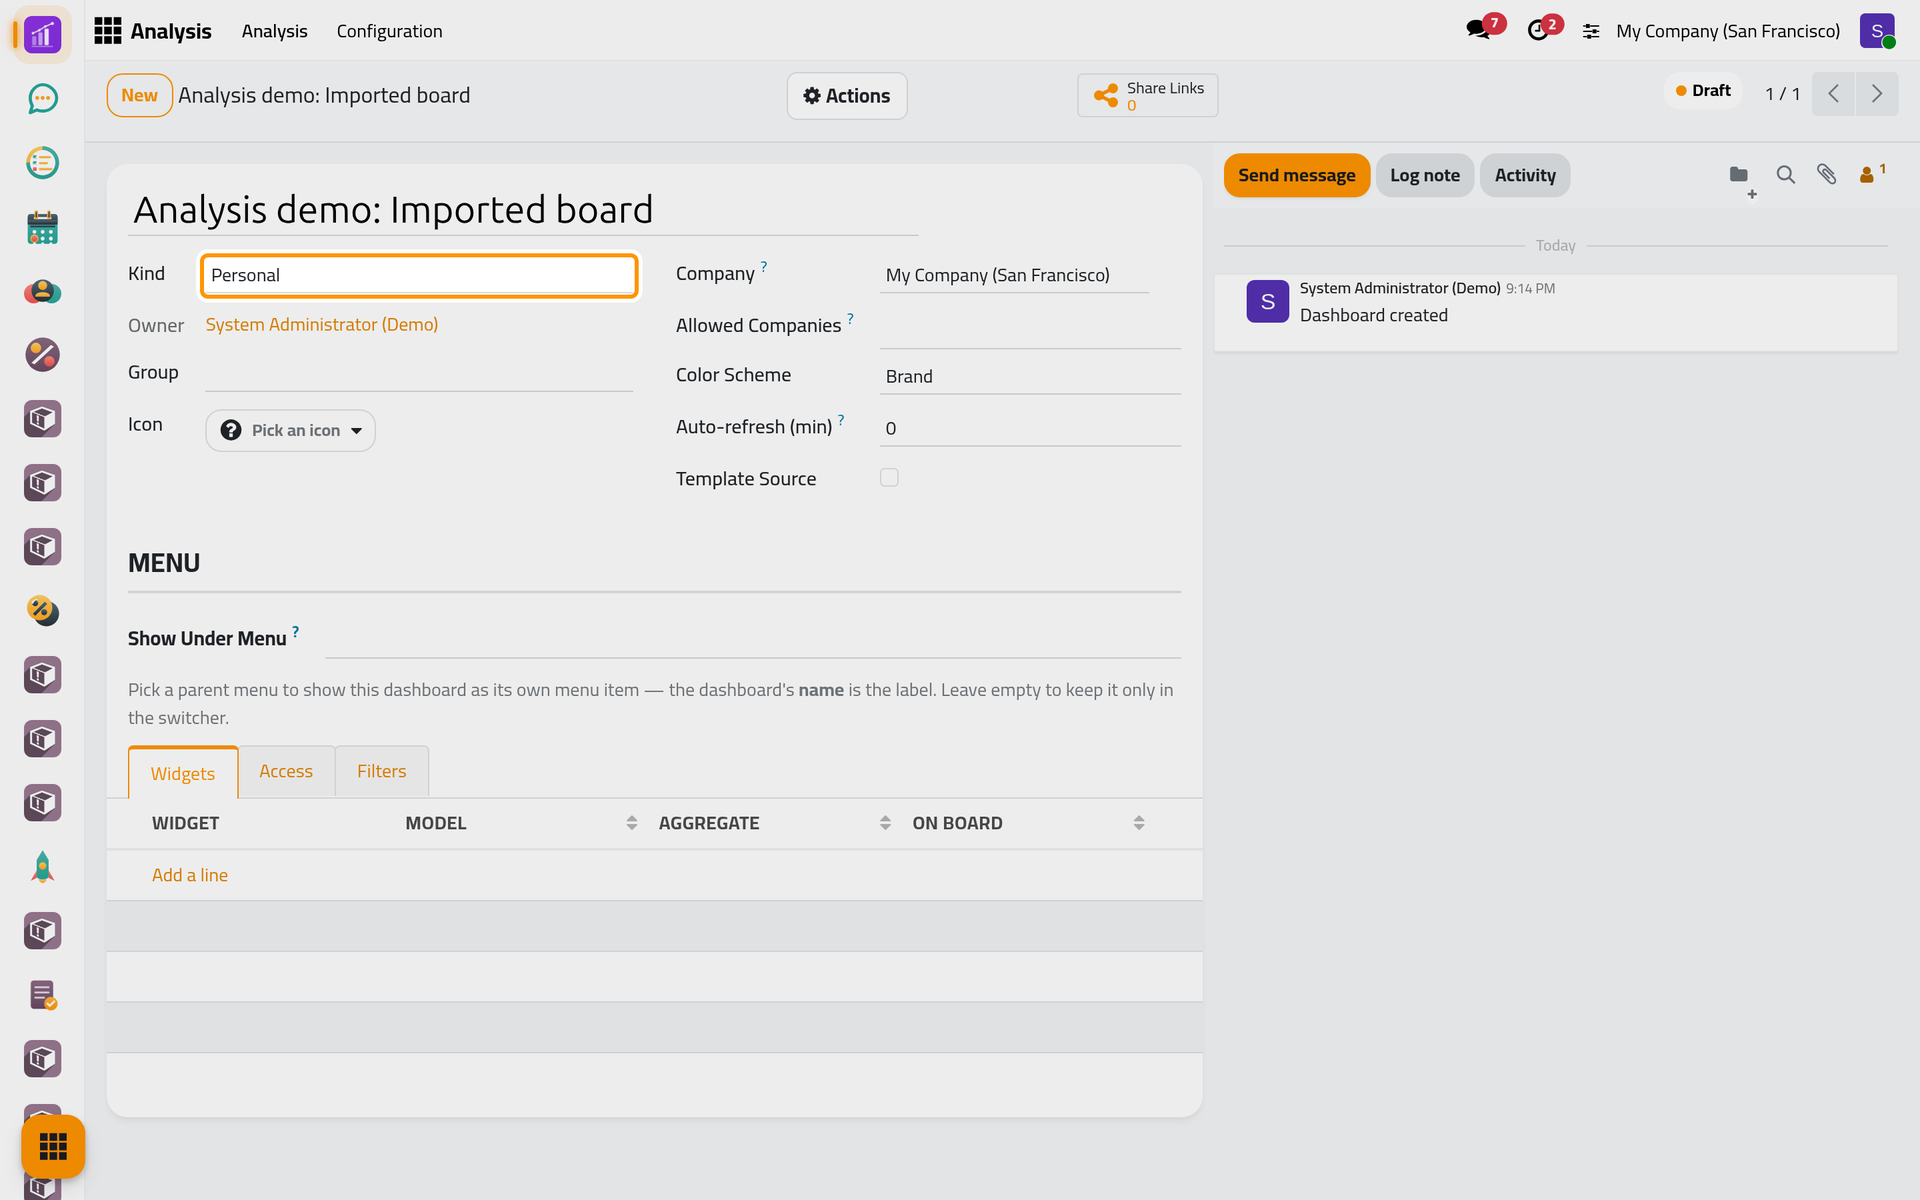The height and width of the screenshot is (1200, 1920).
Task: Open the Company field dropdown
Action: pos(1014,275)
